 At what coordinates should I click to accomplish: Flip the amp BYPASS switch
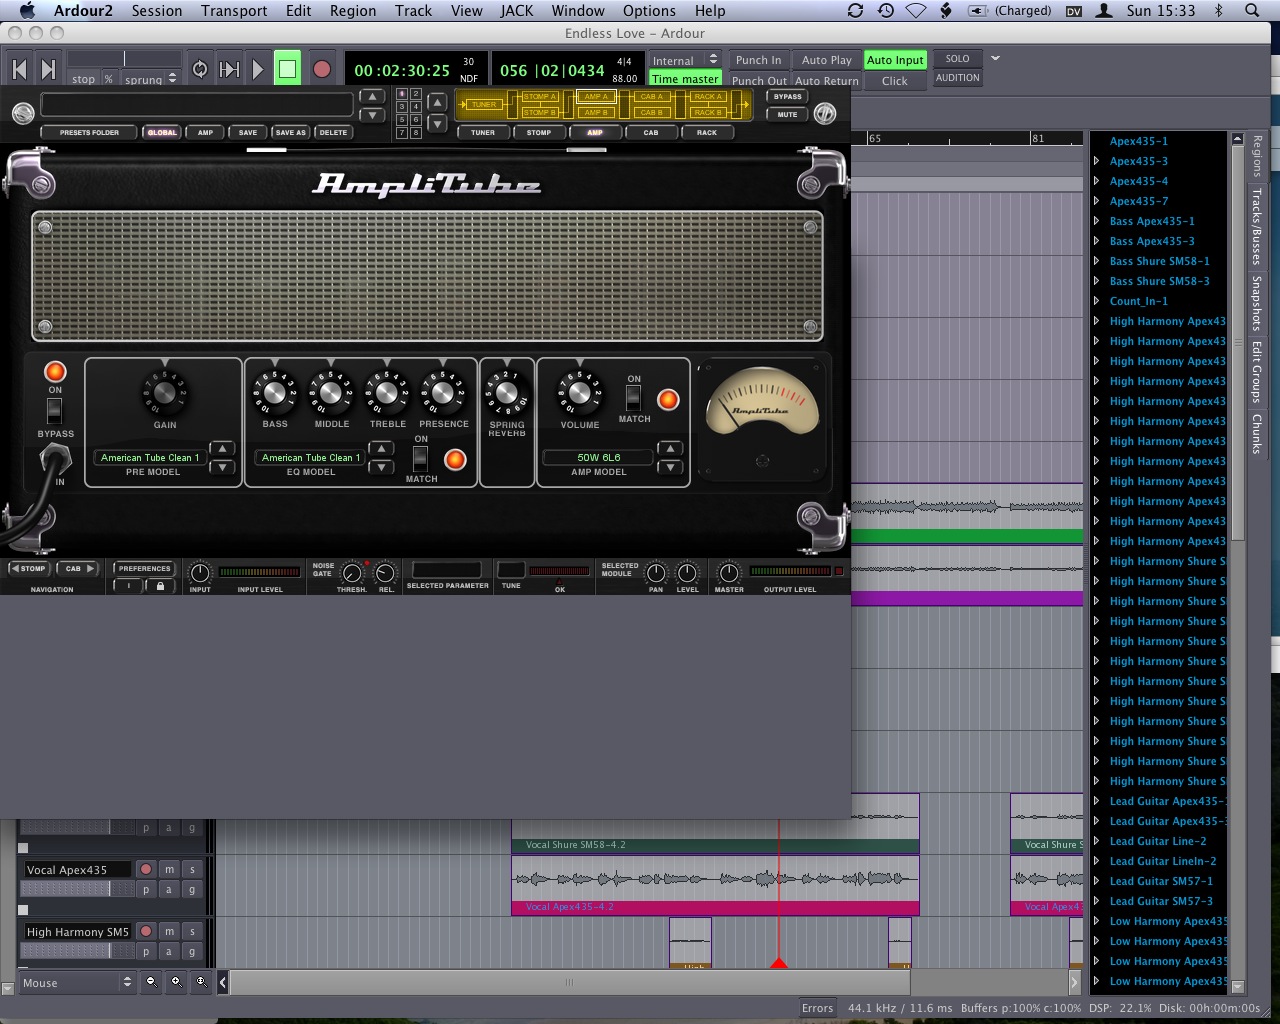(x=55, y=410)
